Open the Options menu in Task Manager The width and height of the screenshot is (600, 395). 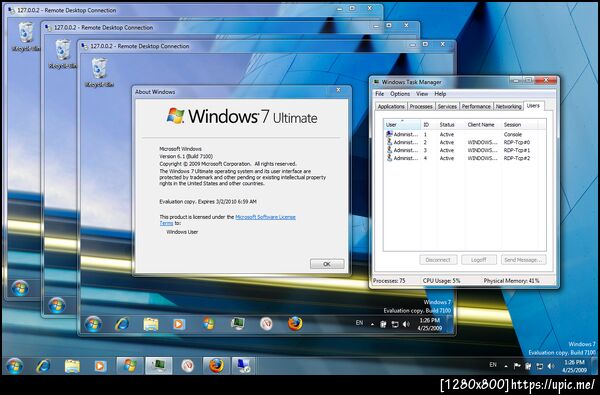point(400,94)
